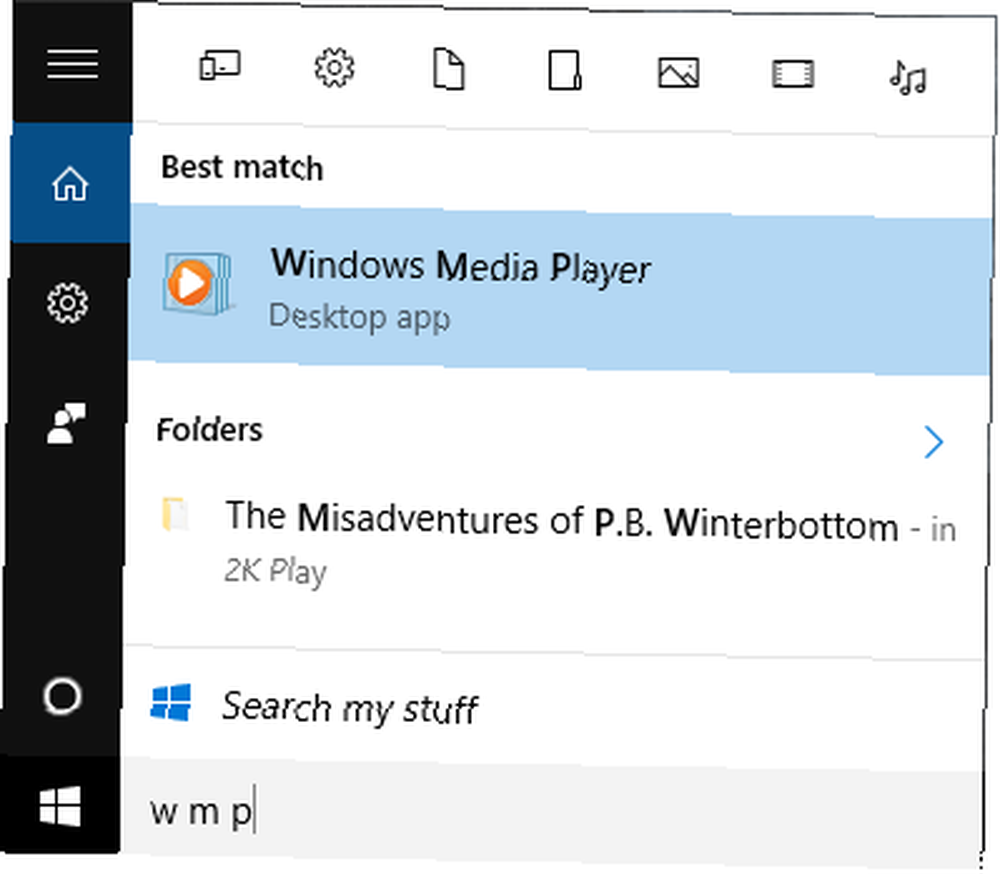Click the Cortana circle icon
Viewport: 1000px width, 874px height.
[x=62, y=695]
